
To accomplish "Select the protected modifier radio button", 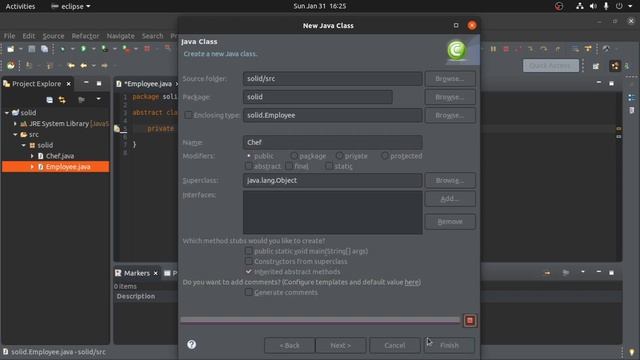I will (384, 156).
